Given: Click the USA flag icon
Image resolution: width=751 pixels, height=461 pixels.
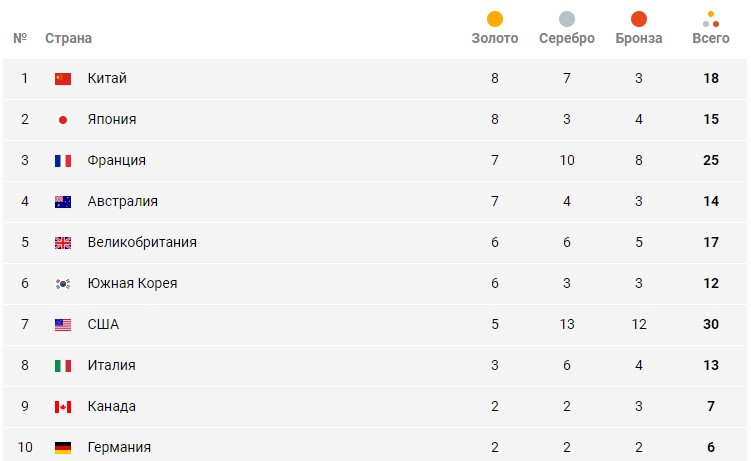Looking at the screenshot, I should [63, 325].
